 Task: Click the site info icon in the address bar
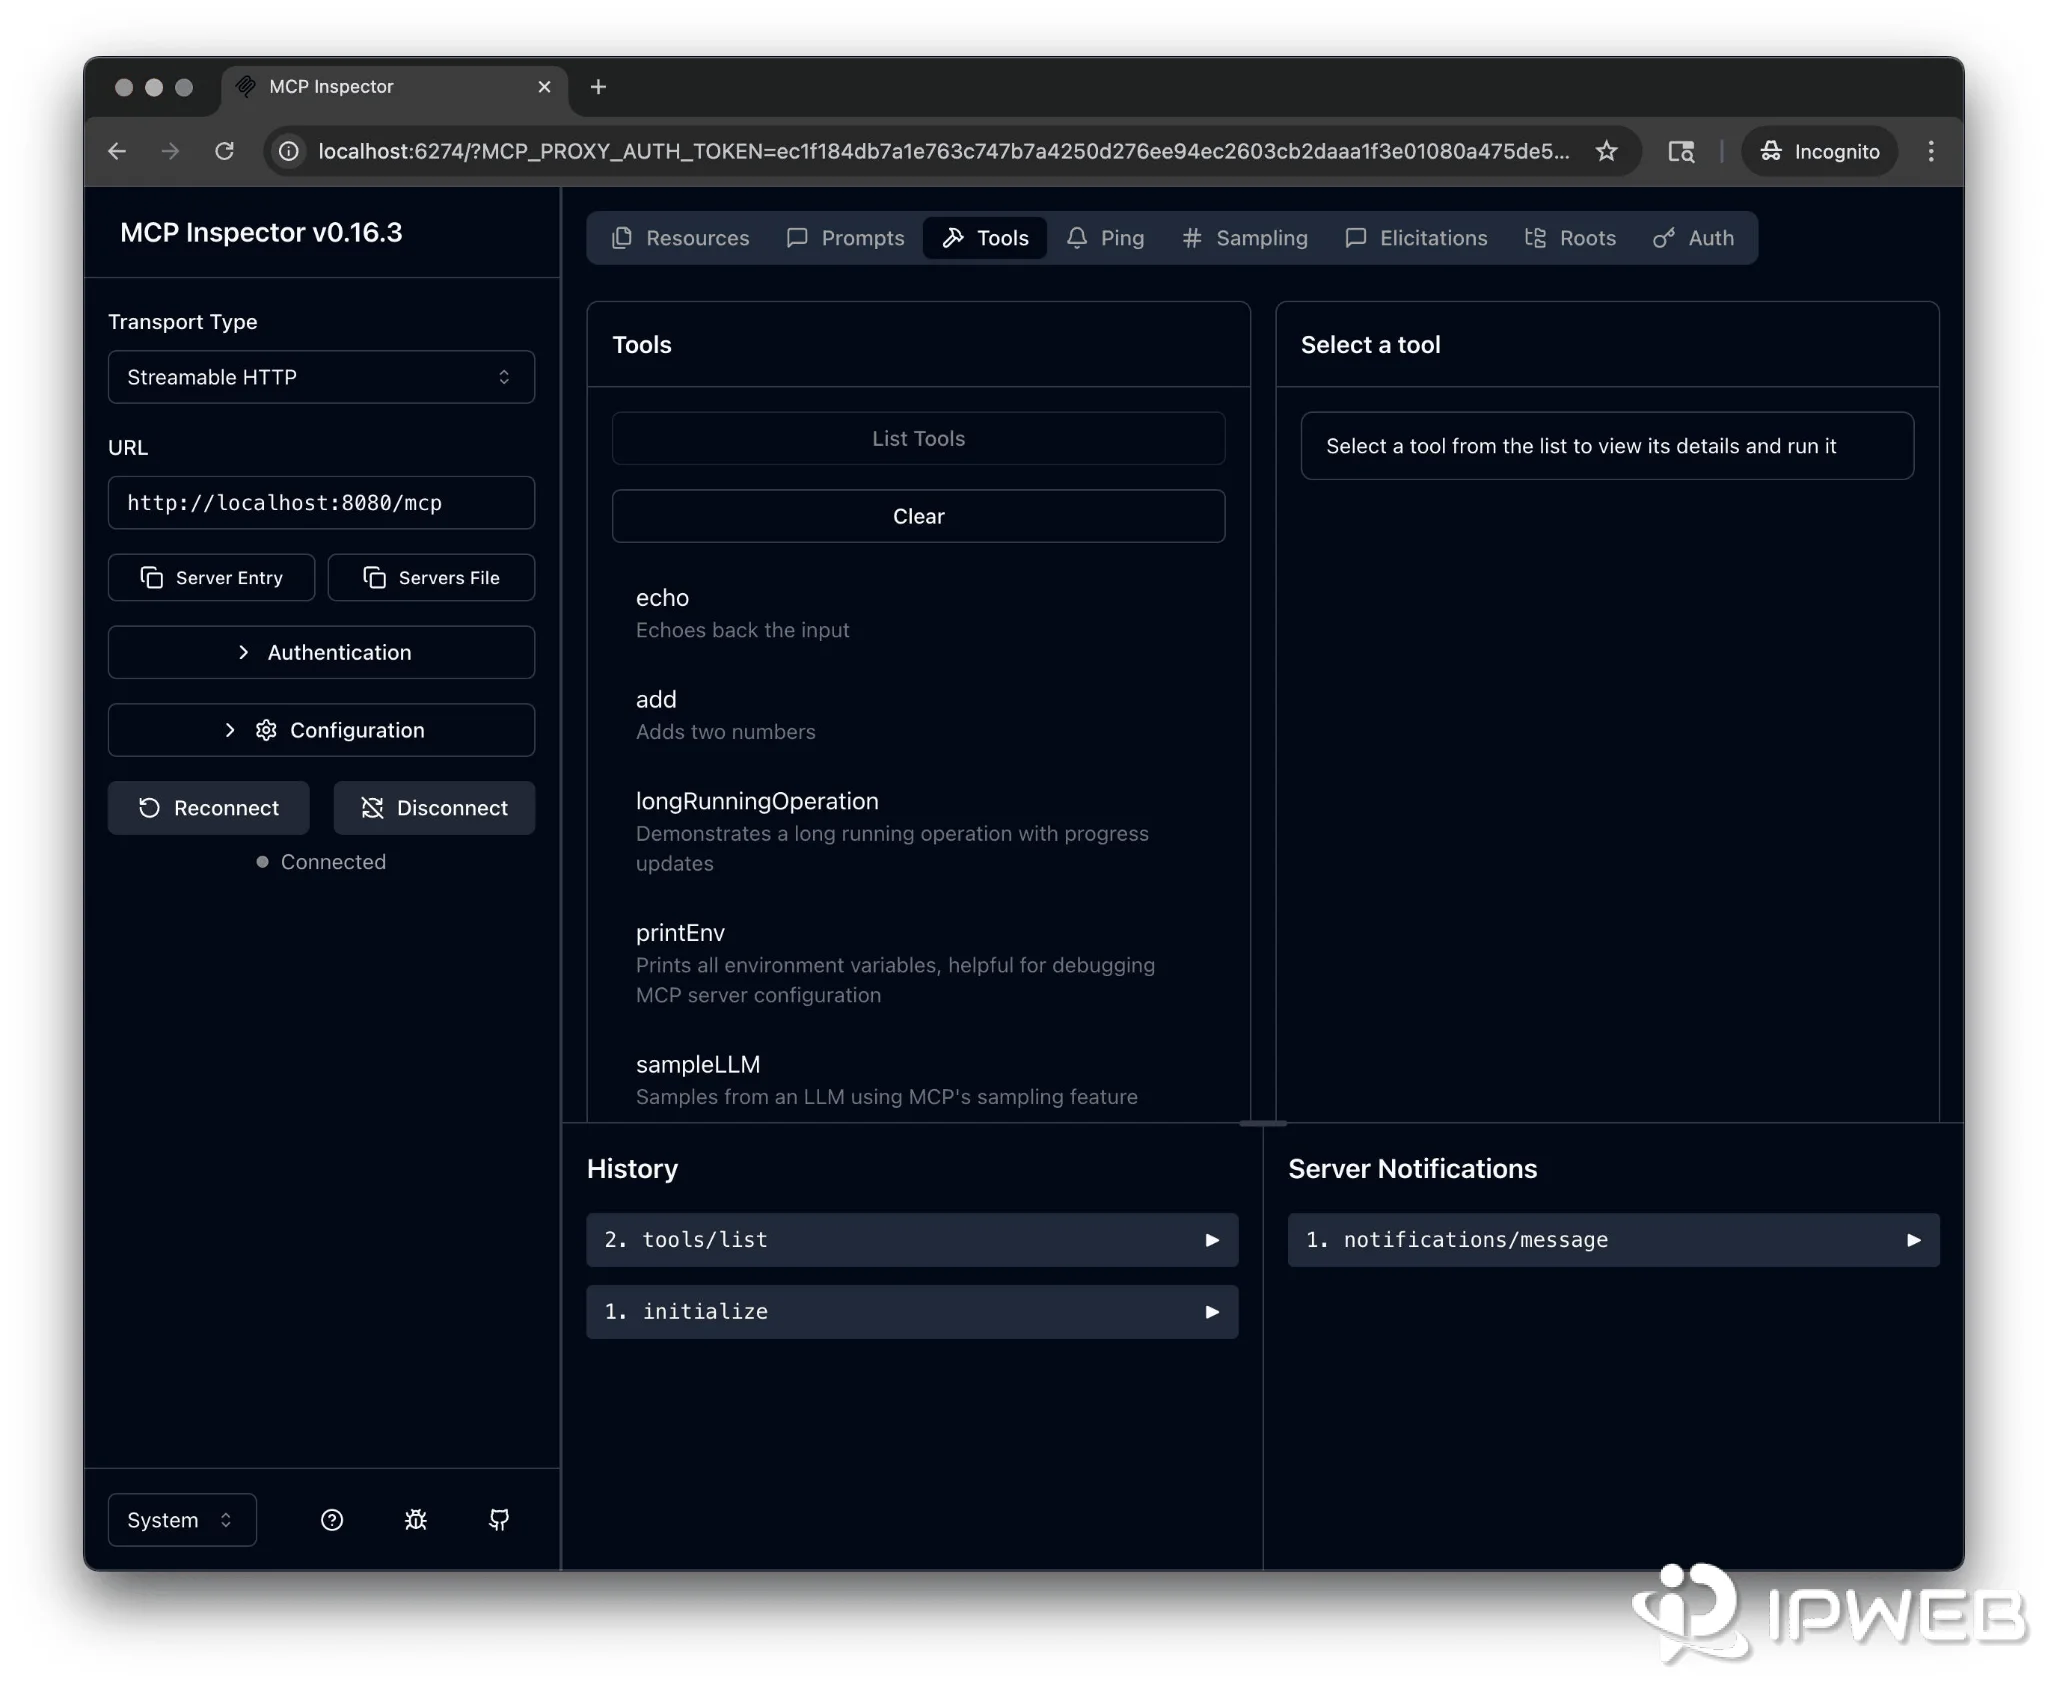click(289, 151)
